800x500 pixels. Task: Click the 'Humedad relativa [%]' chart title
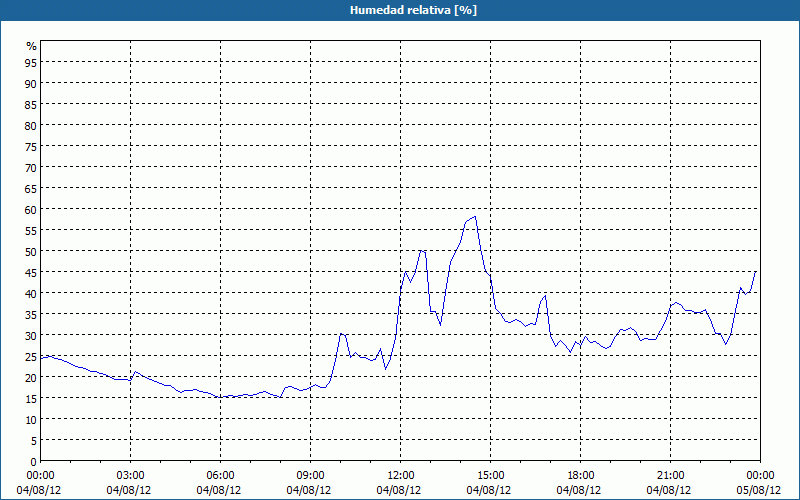click(413, 10)
